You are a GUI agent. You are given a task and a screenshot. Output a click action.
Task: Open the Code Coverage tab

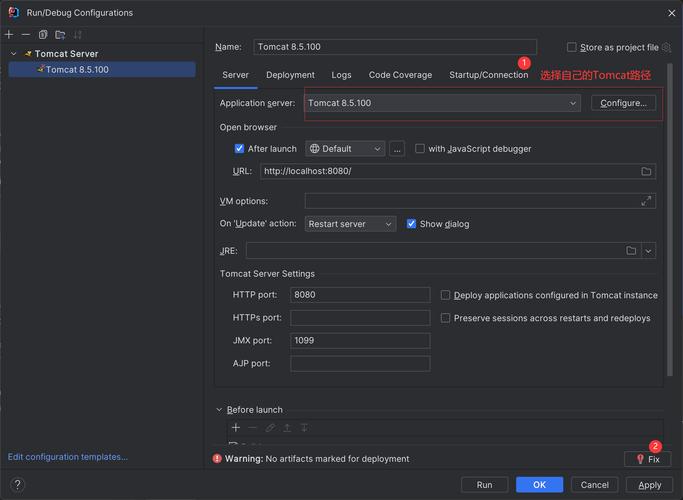click(x=400, y=75)
